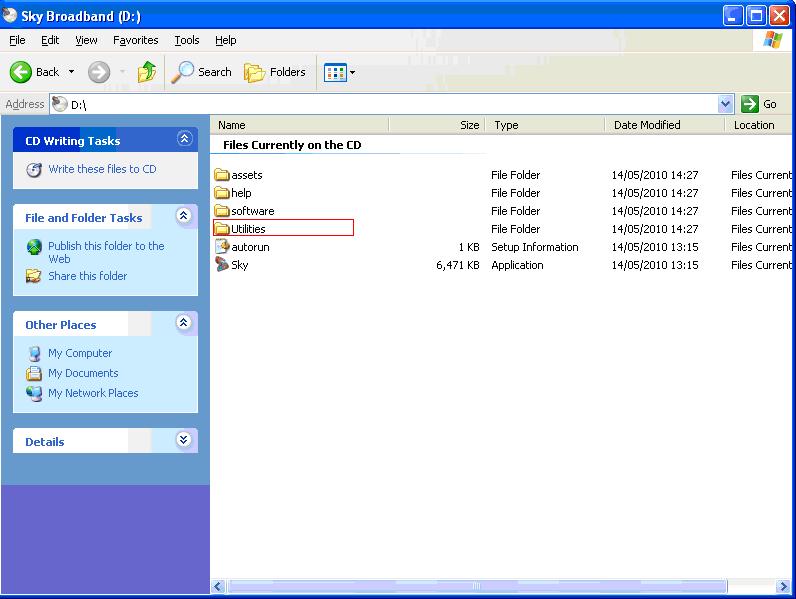Click the green Back arrow icon

(21, 72)
